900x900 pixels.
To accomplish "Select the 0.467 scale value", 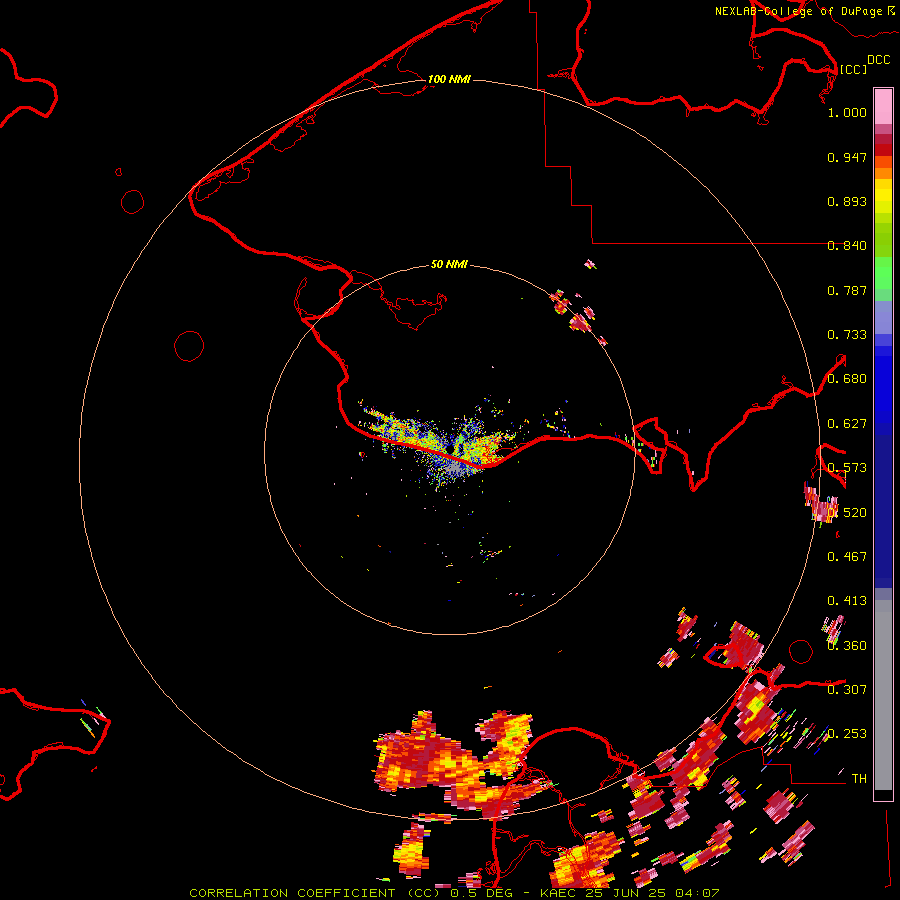I will (x=847, y=557).
